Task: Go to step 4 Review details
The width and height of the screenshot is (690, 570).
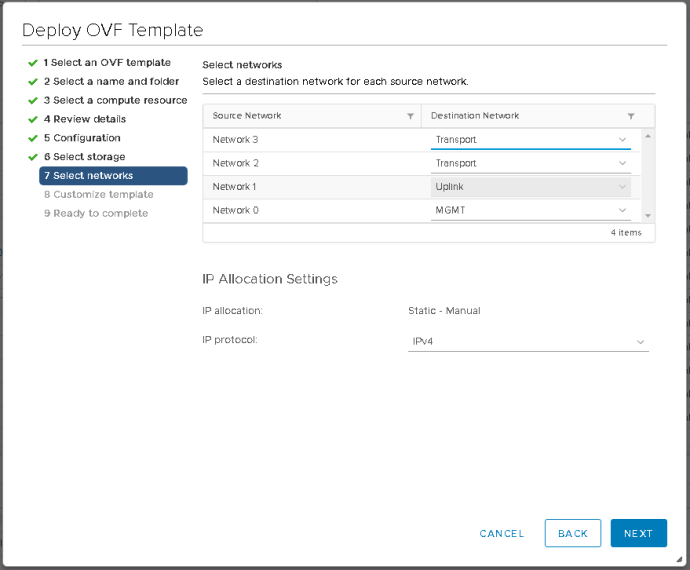Action: [85, 119]
